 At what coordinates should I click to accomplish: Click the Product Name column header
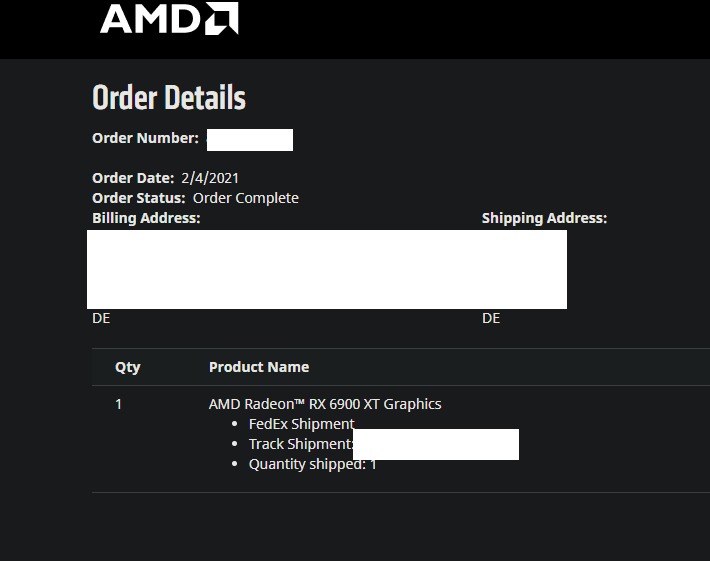pyautogui.click(x=259, y=367)
